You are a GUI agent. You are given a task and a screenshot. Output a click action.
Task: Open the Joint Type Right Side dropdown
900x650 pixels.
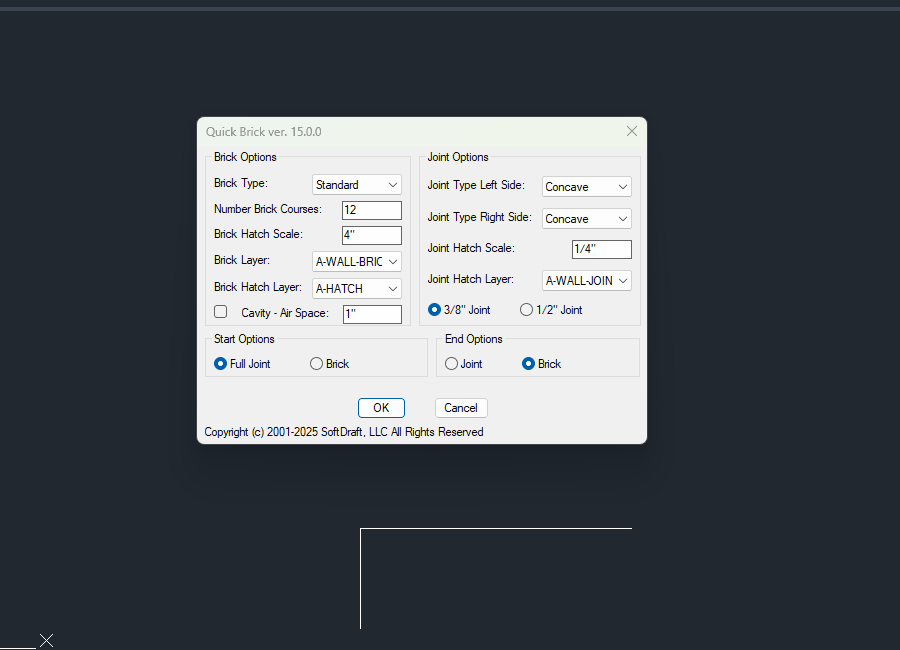586,218
